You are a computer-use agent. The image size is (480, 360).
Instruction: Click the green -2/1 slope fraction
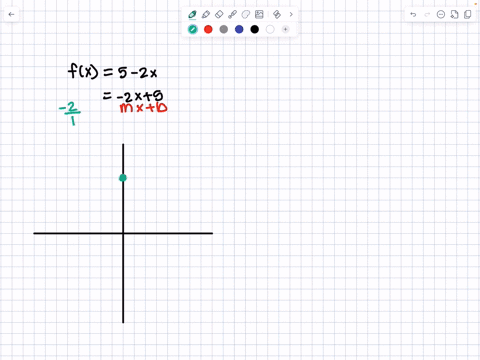point(70,114)
